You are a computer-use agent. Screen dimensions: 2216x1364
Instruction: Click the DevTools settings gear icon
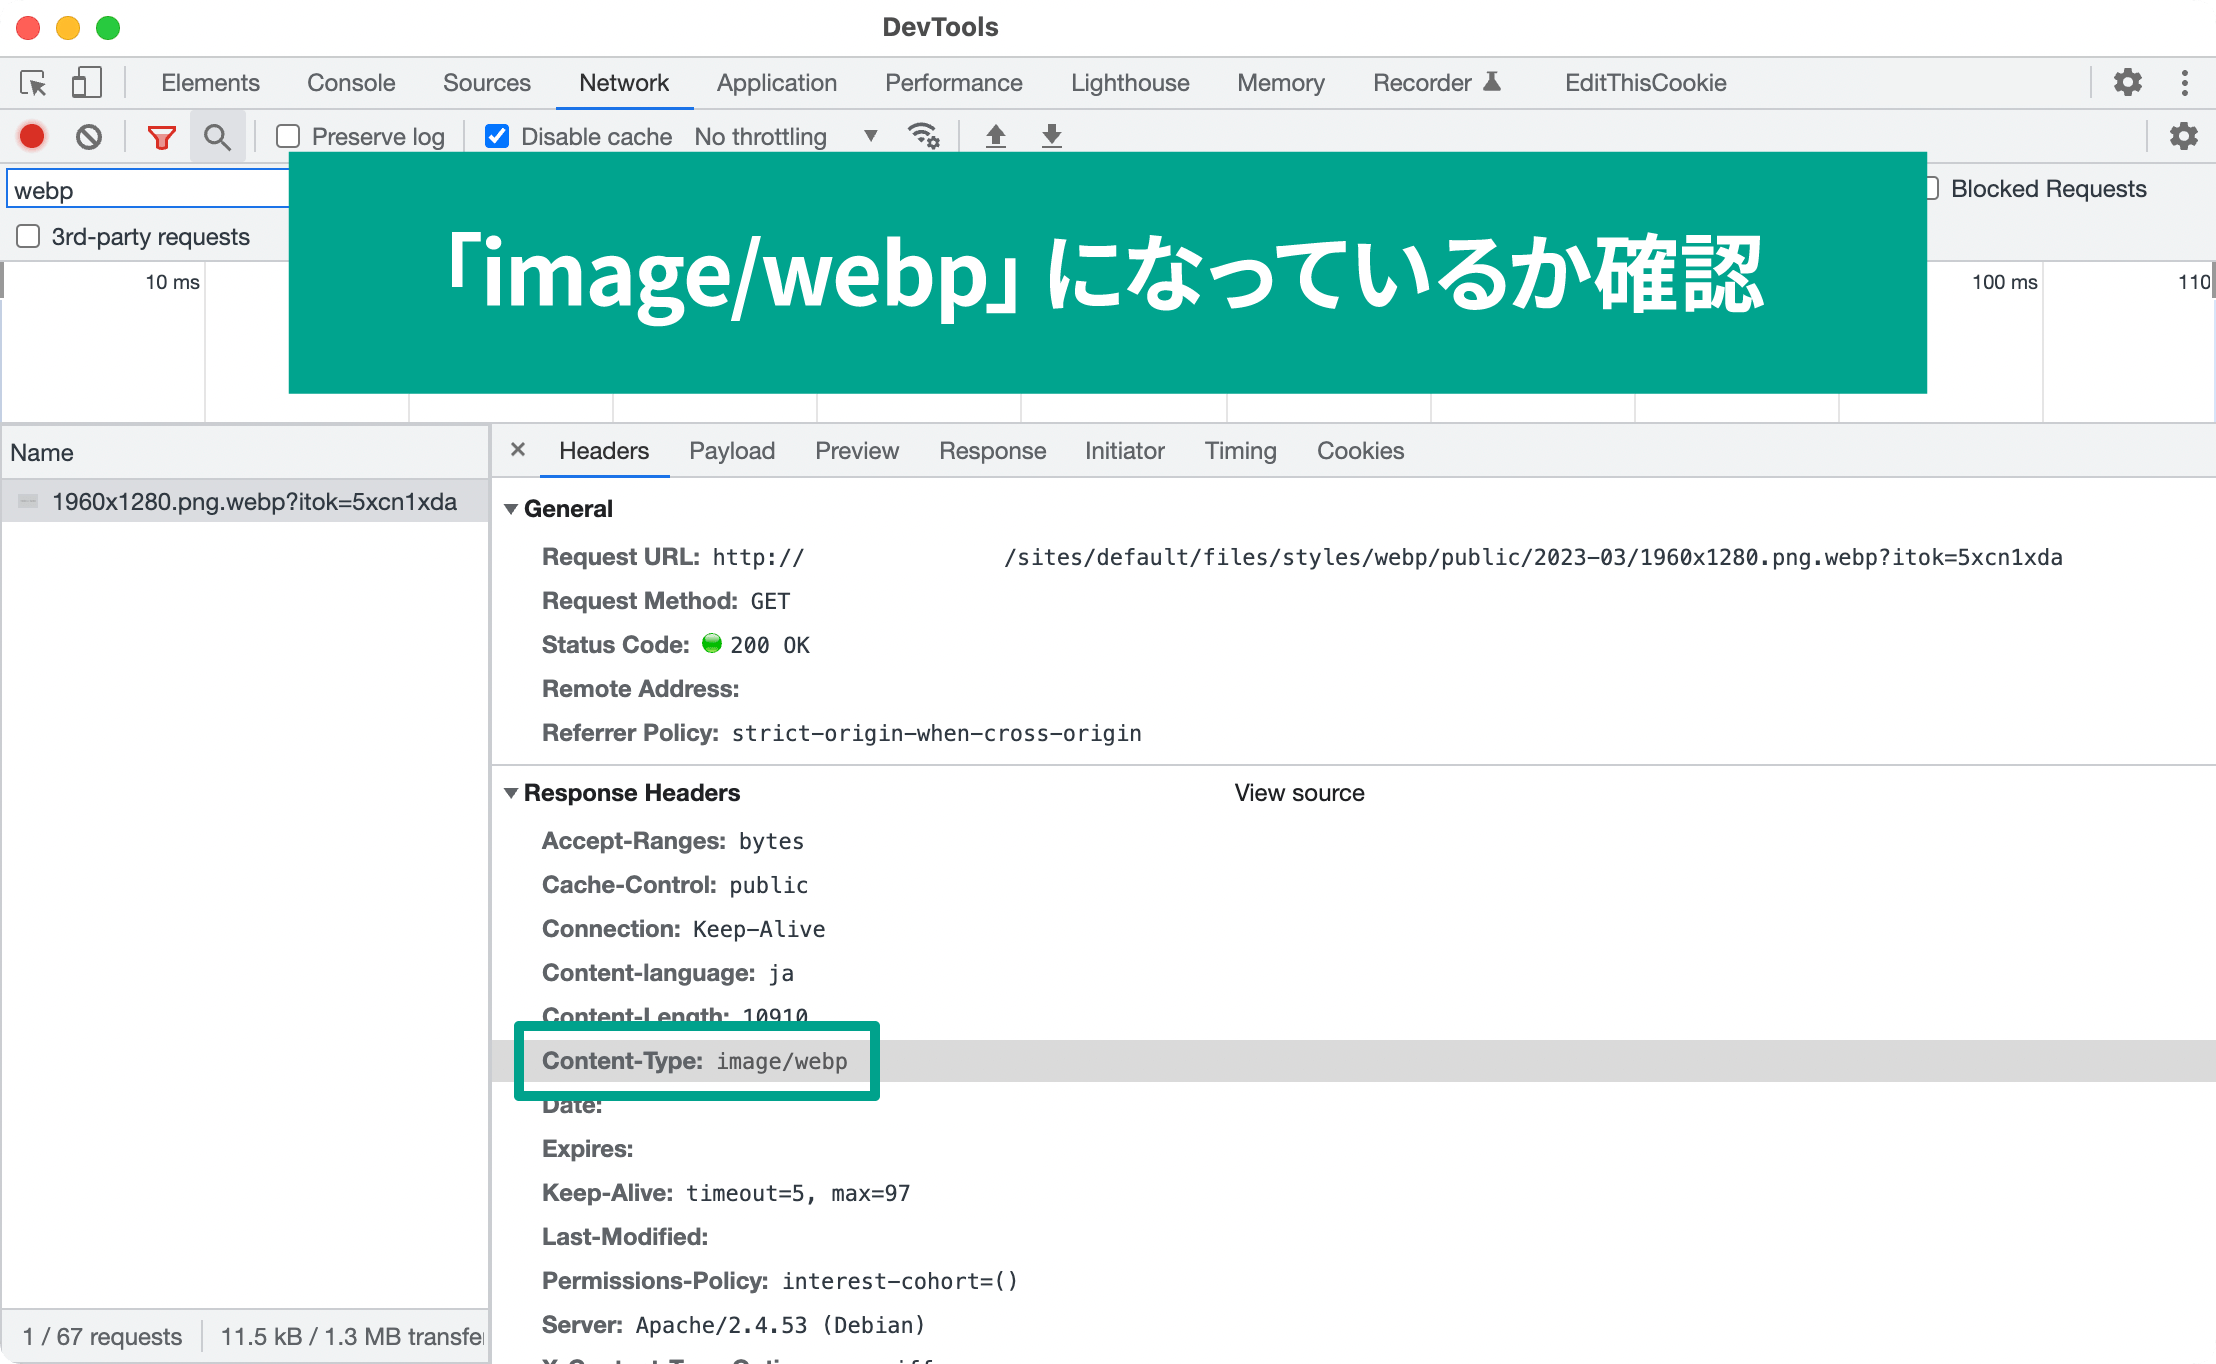click(2129, 82)
